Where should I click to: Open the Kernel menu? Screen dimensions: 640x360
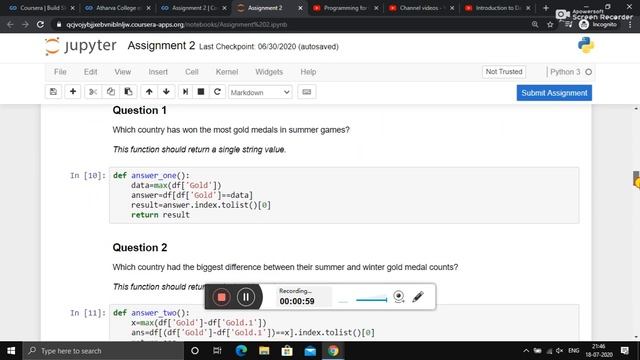[227, 72]
